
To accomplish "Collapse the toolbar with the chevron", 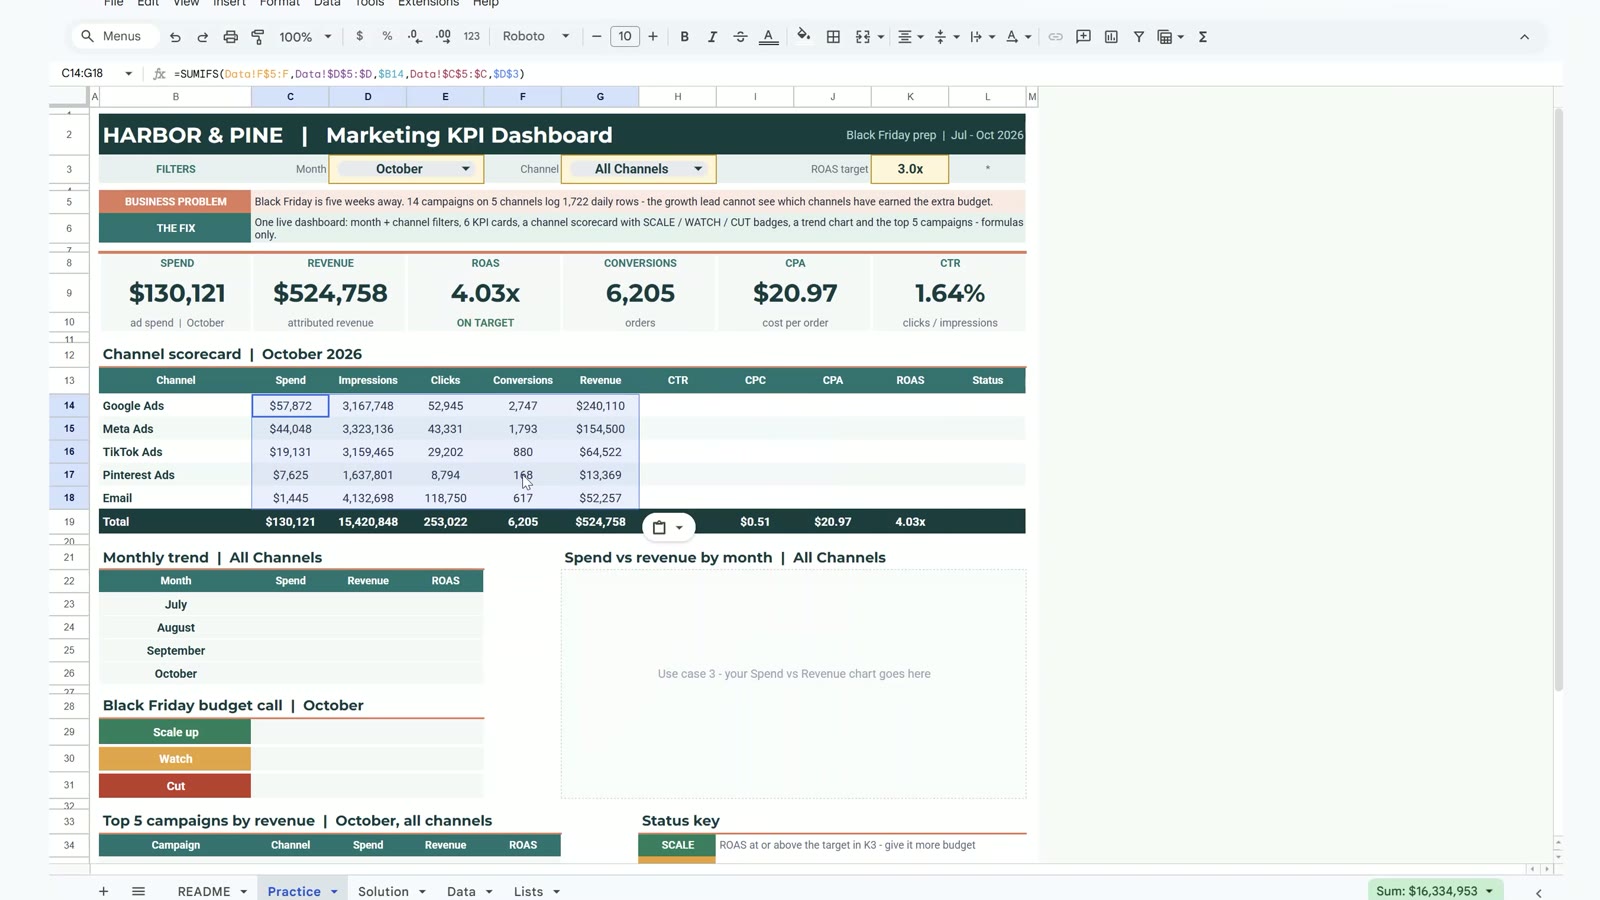I will (x=1524, y=37).
